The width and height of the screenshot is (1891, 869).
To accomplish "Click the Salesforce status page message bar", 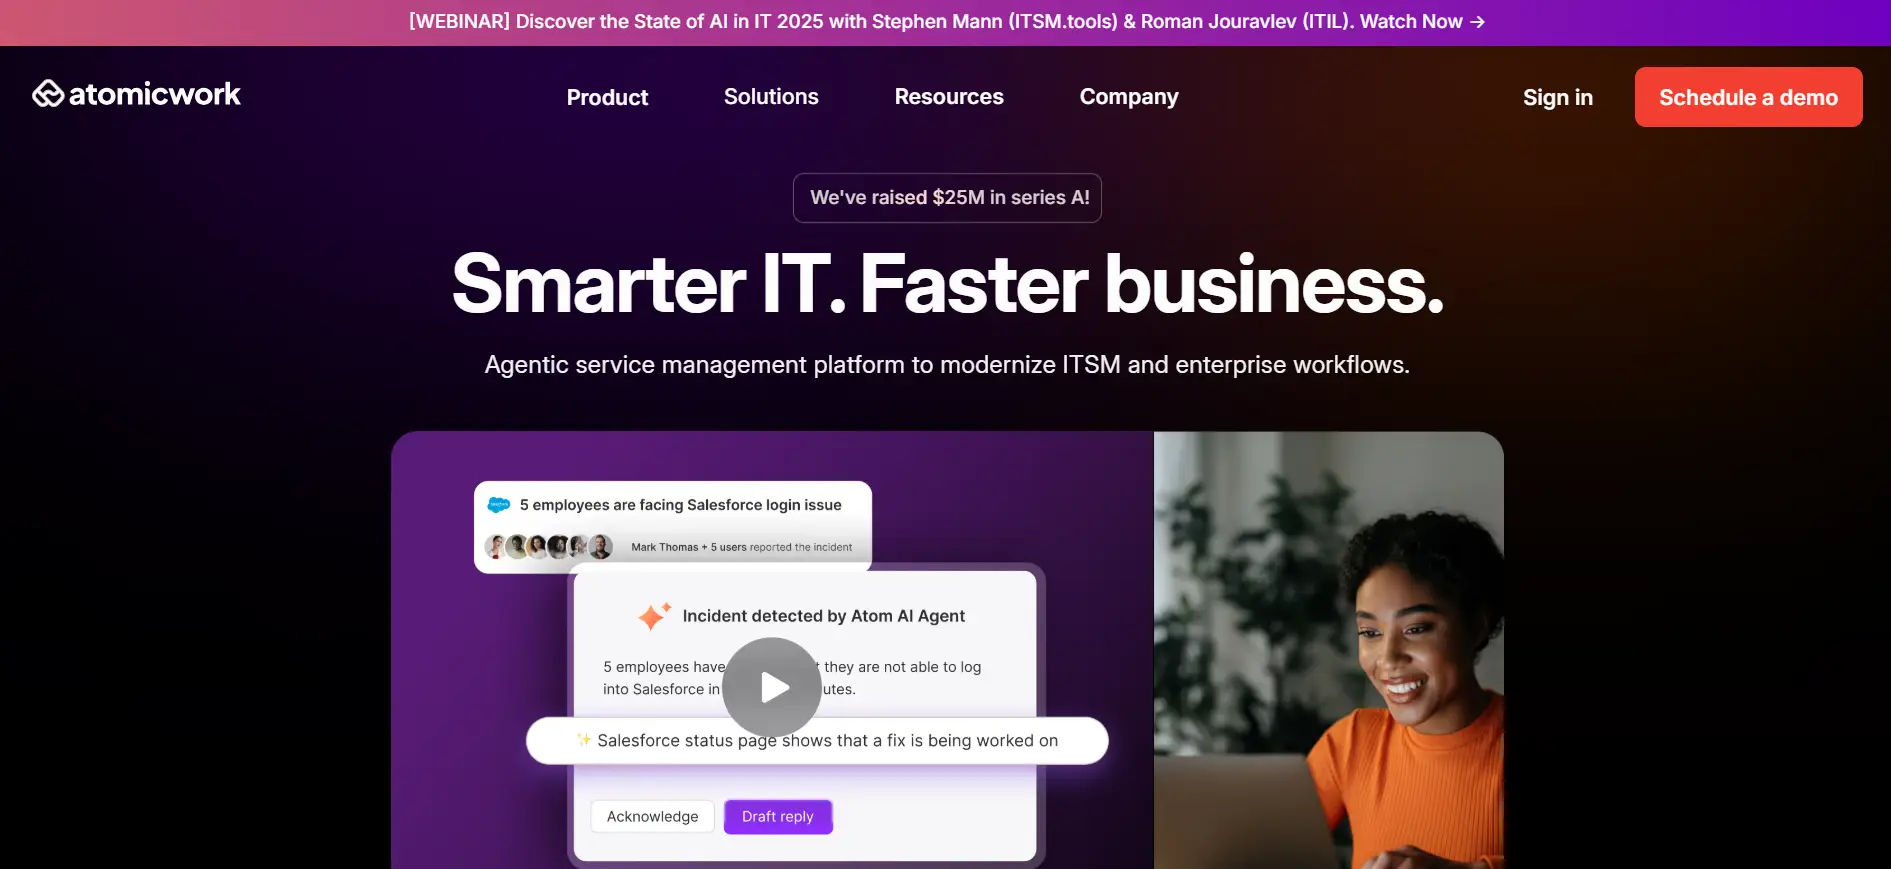I will (x=817, y=741).
